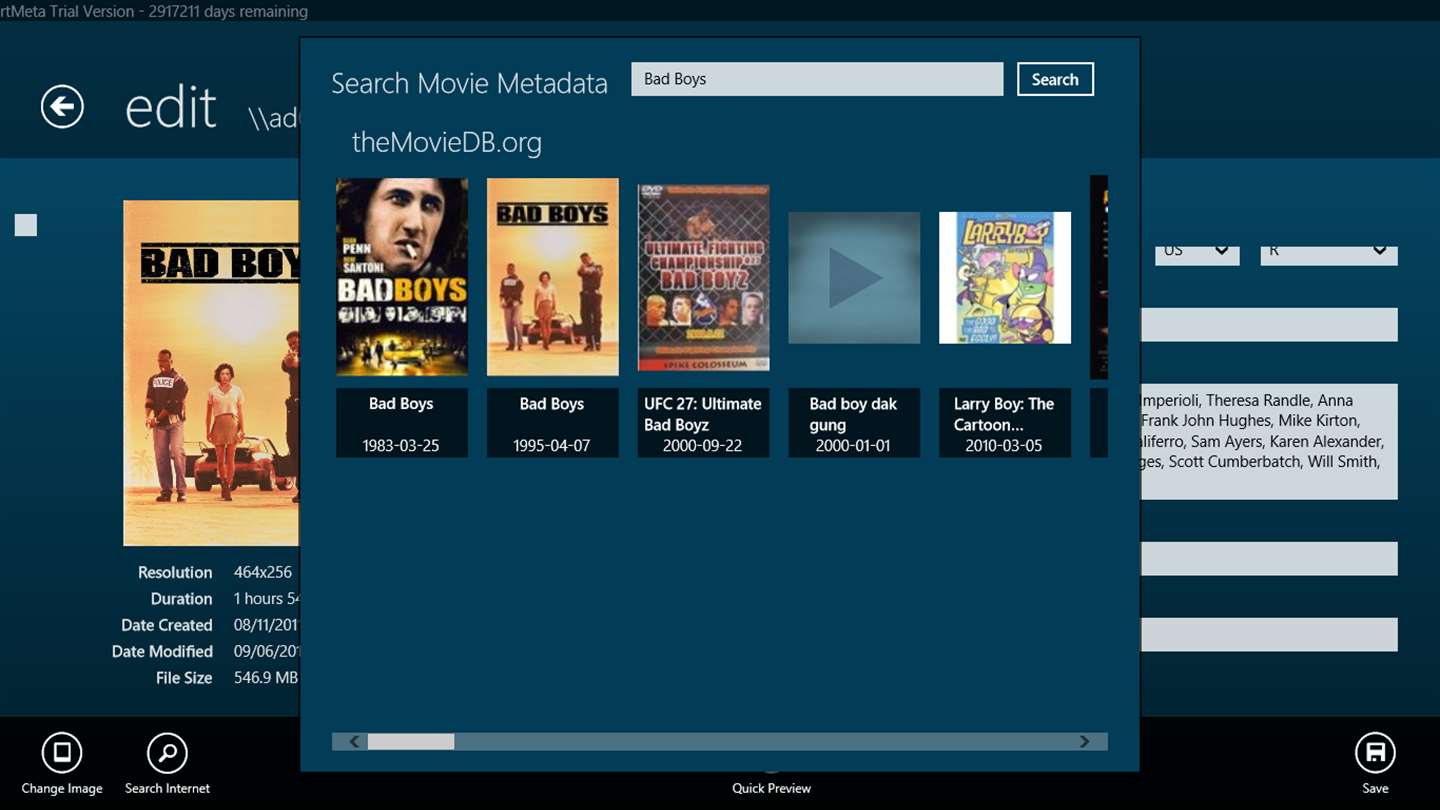Click the large Bad Boys cover image

(x=211, y=373)
